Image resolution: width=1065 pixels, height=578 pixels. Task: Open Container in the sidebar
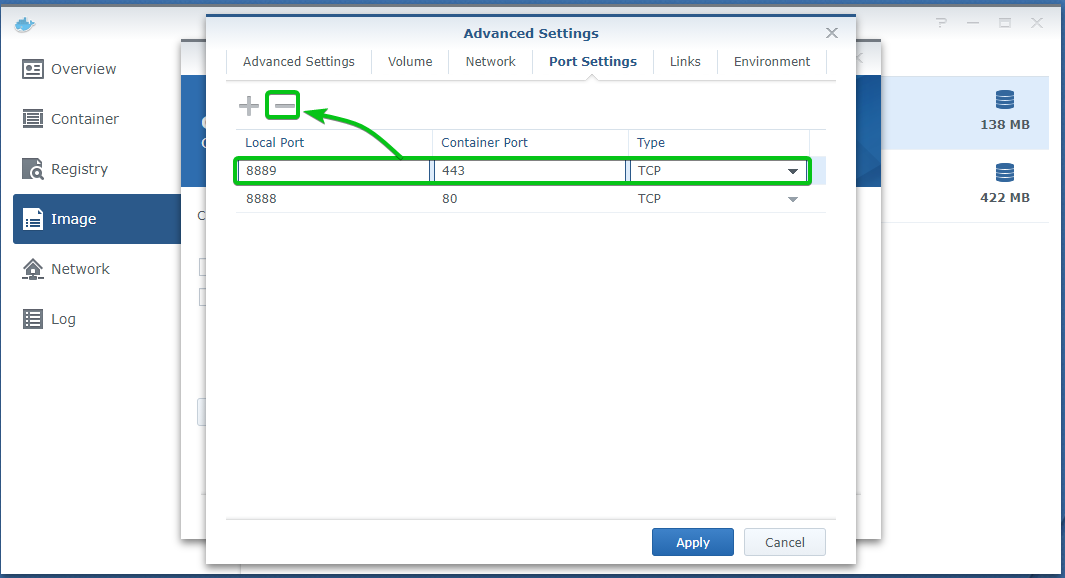[x=97, y=119]
